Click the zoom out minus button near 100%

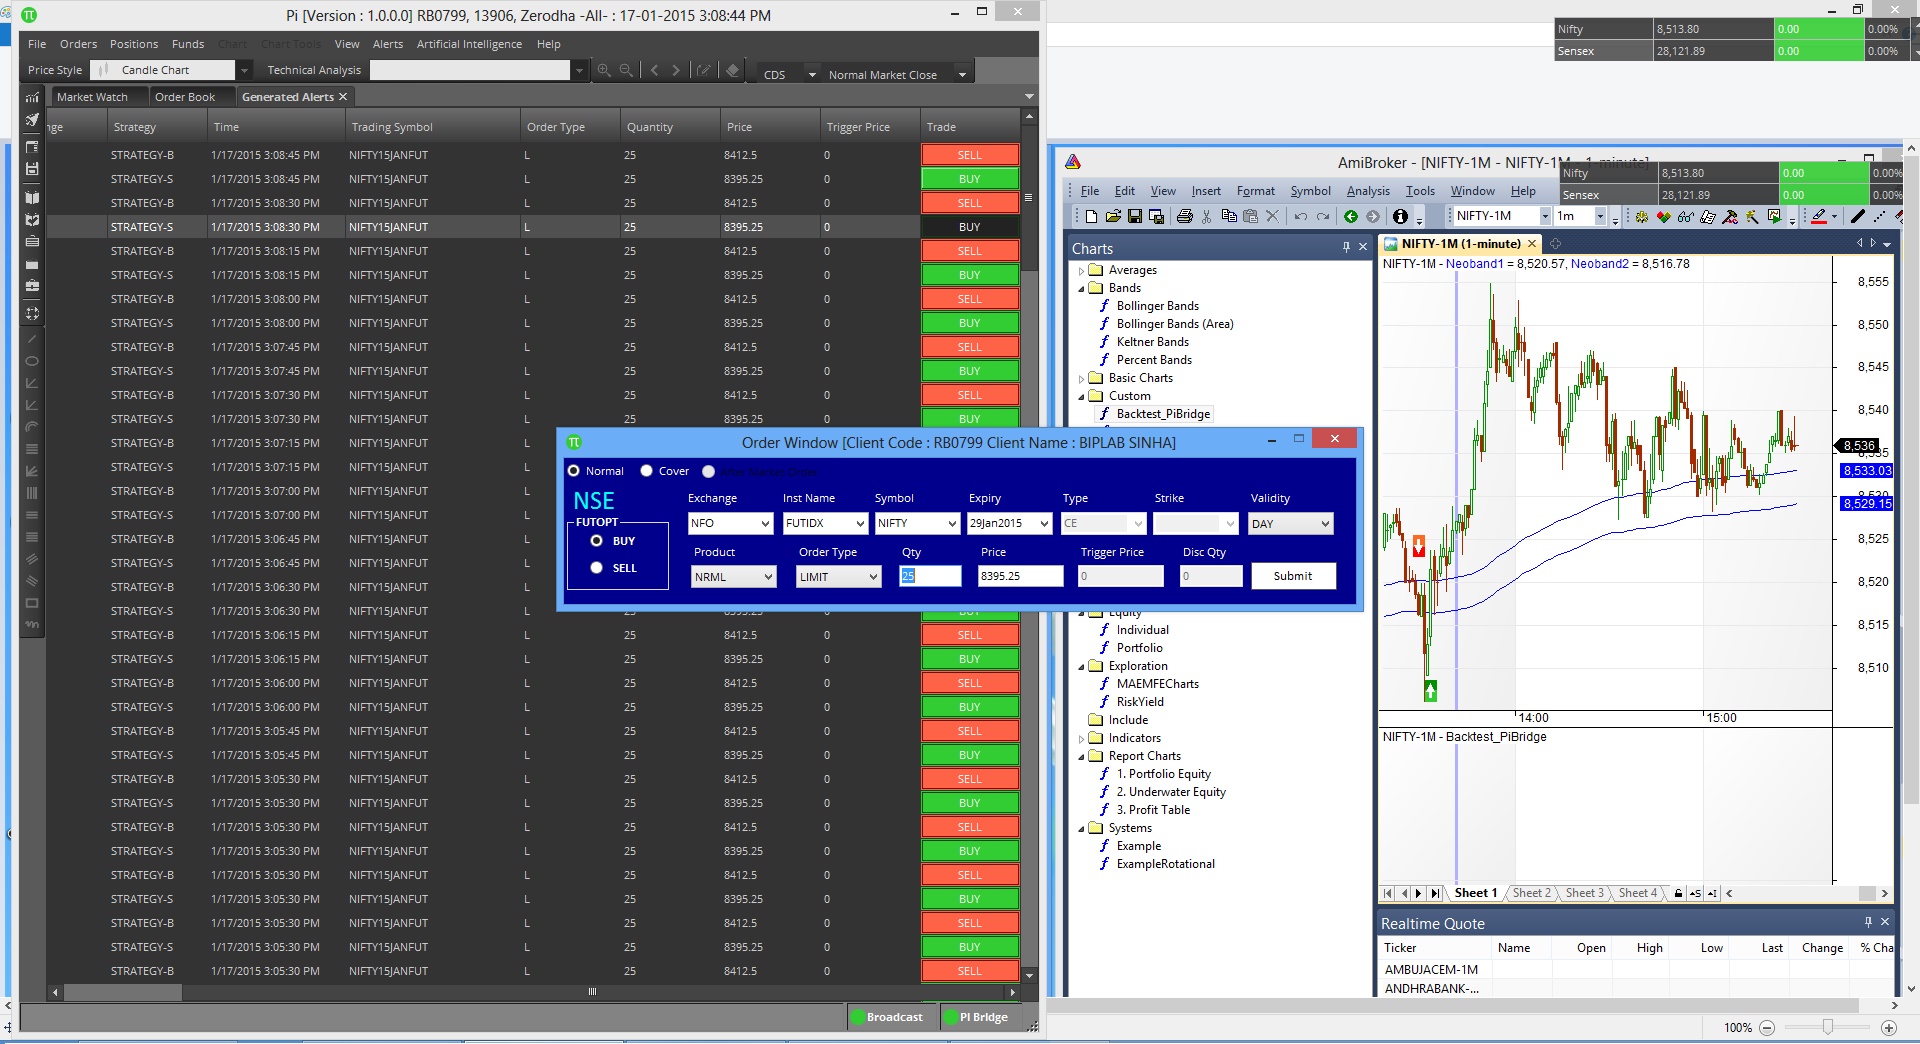pos(1767,1027)
